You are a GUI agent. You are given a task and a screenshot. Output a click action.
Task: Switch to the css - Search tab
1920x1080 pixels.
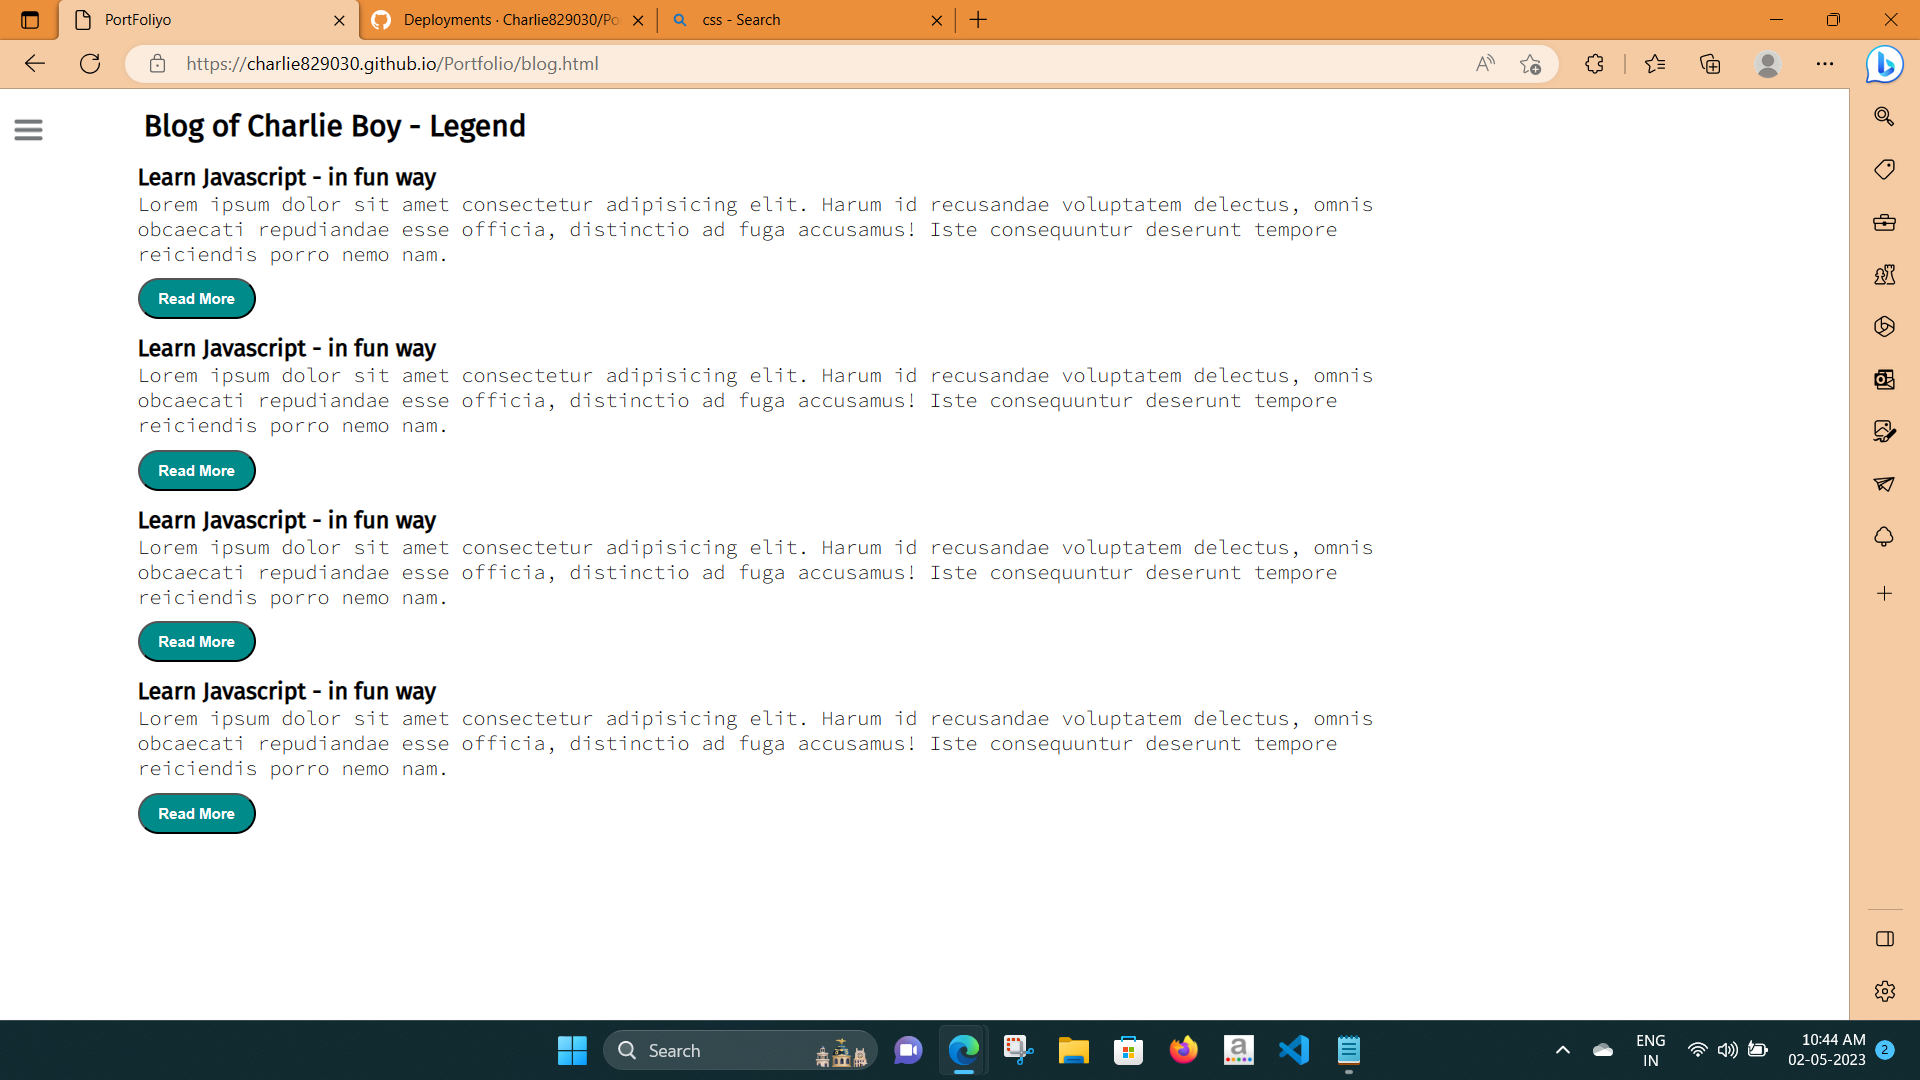(808, 20)
